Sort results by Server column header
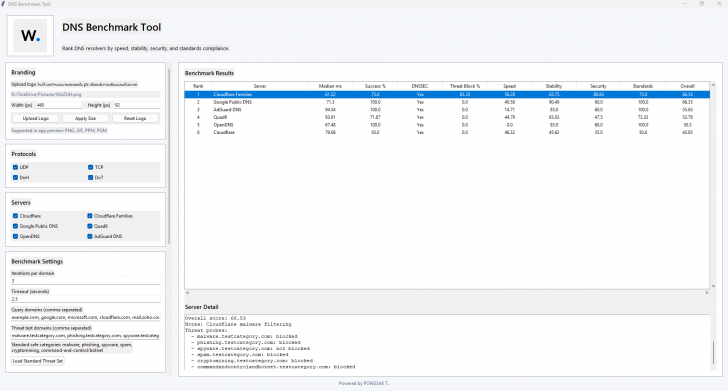The image size is (728, 391). pos(260,86)
